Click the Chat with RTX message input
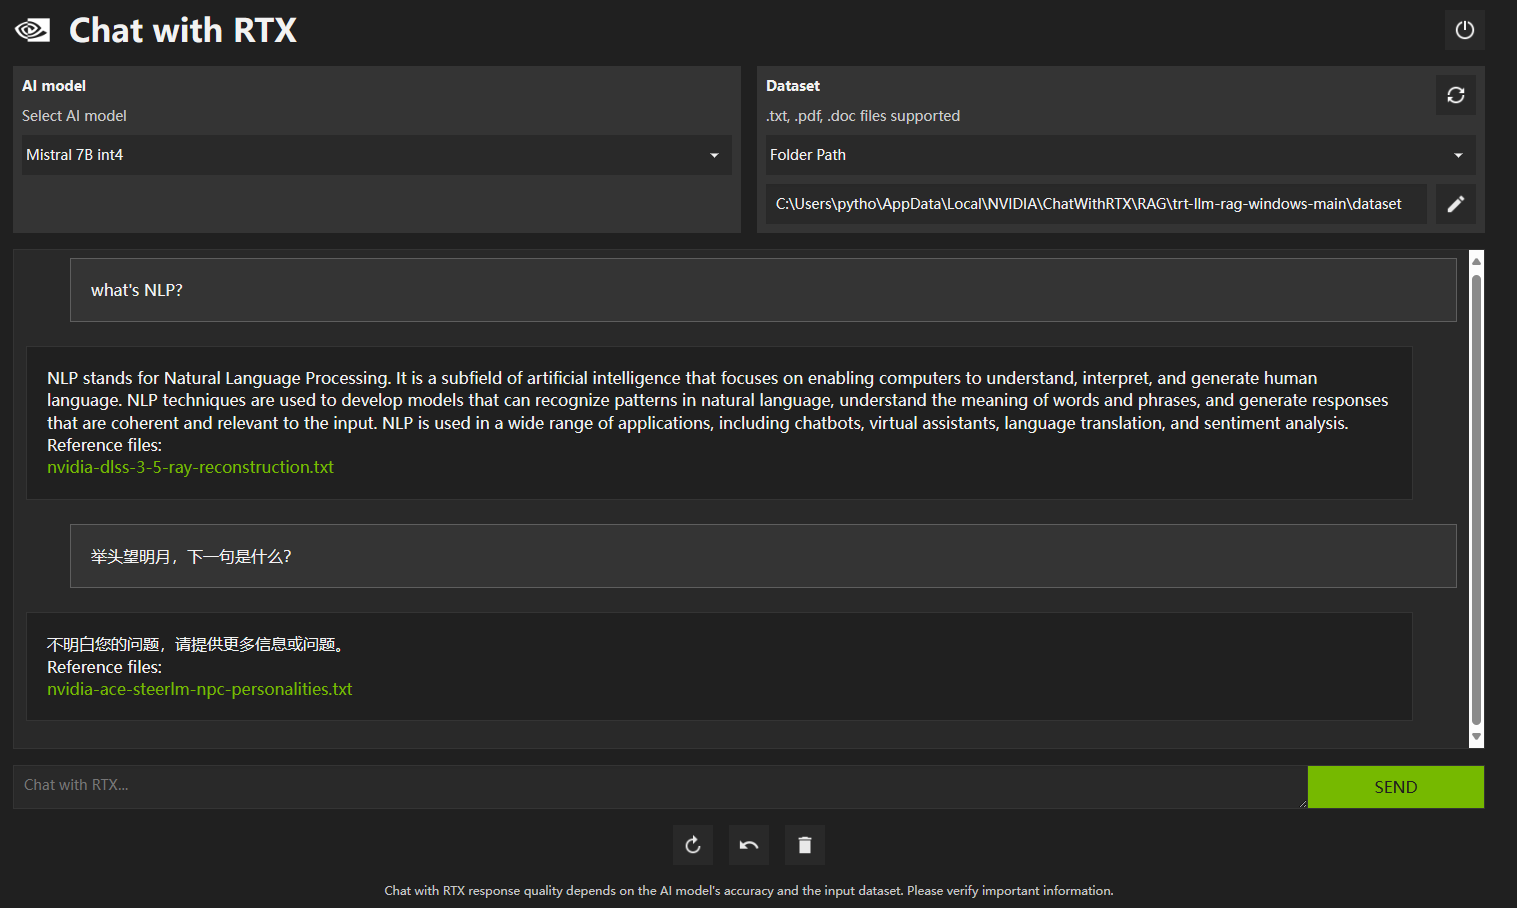Viewport: 1517px width, 908px height. [658, 786]
